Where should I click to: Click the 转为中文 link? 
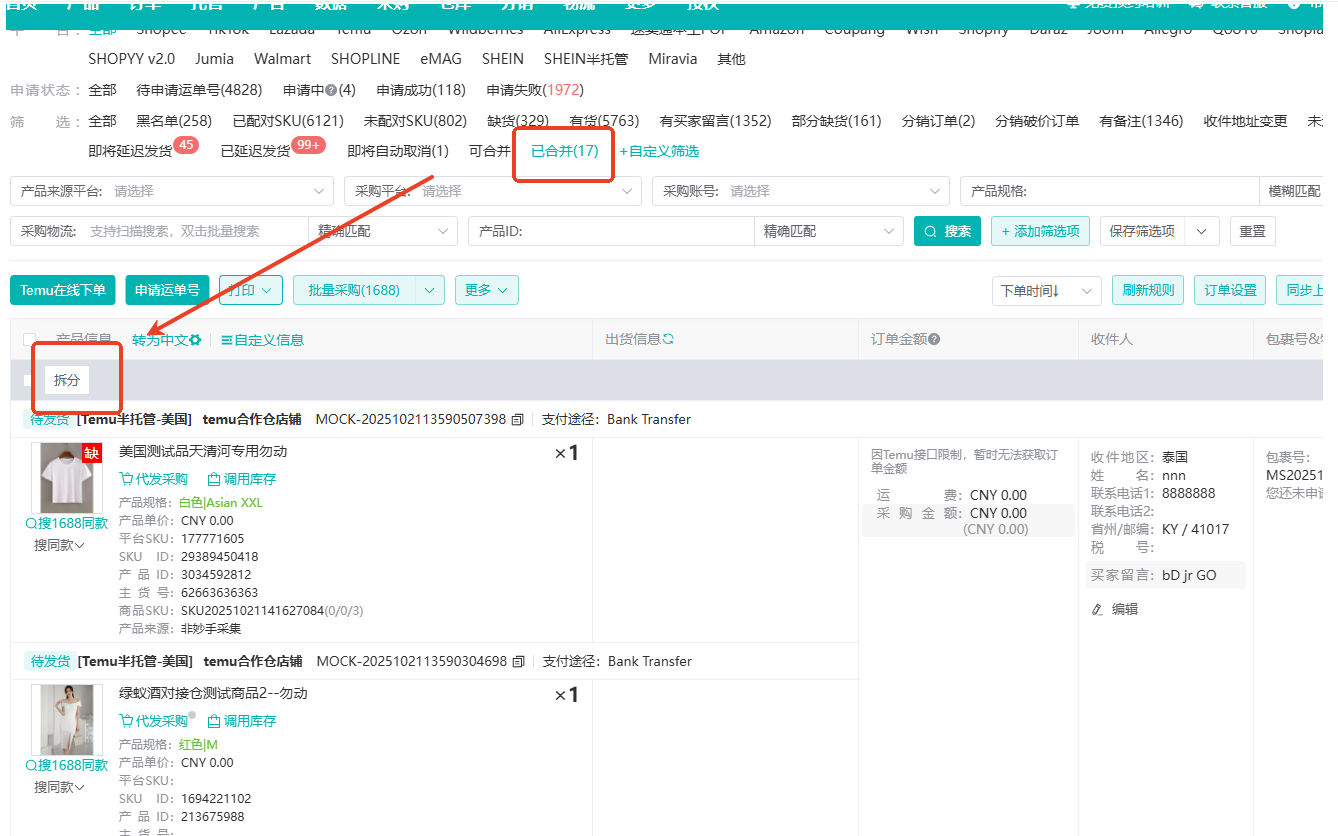[160, 340]
